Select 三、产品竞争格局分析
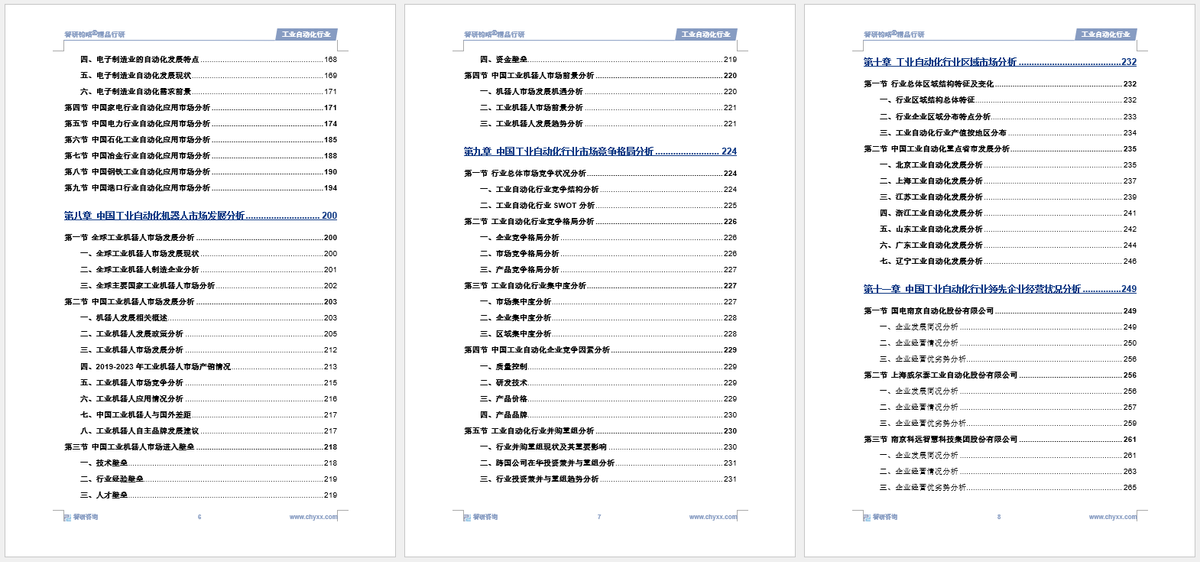Screen dimensions: 1200x562 (608, 270)
